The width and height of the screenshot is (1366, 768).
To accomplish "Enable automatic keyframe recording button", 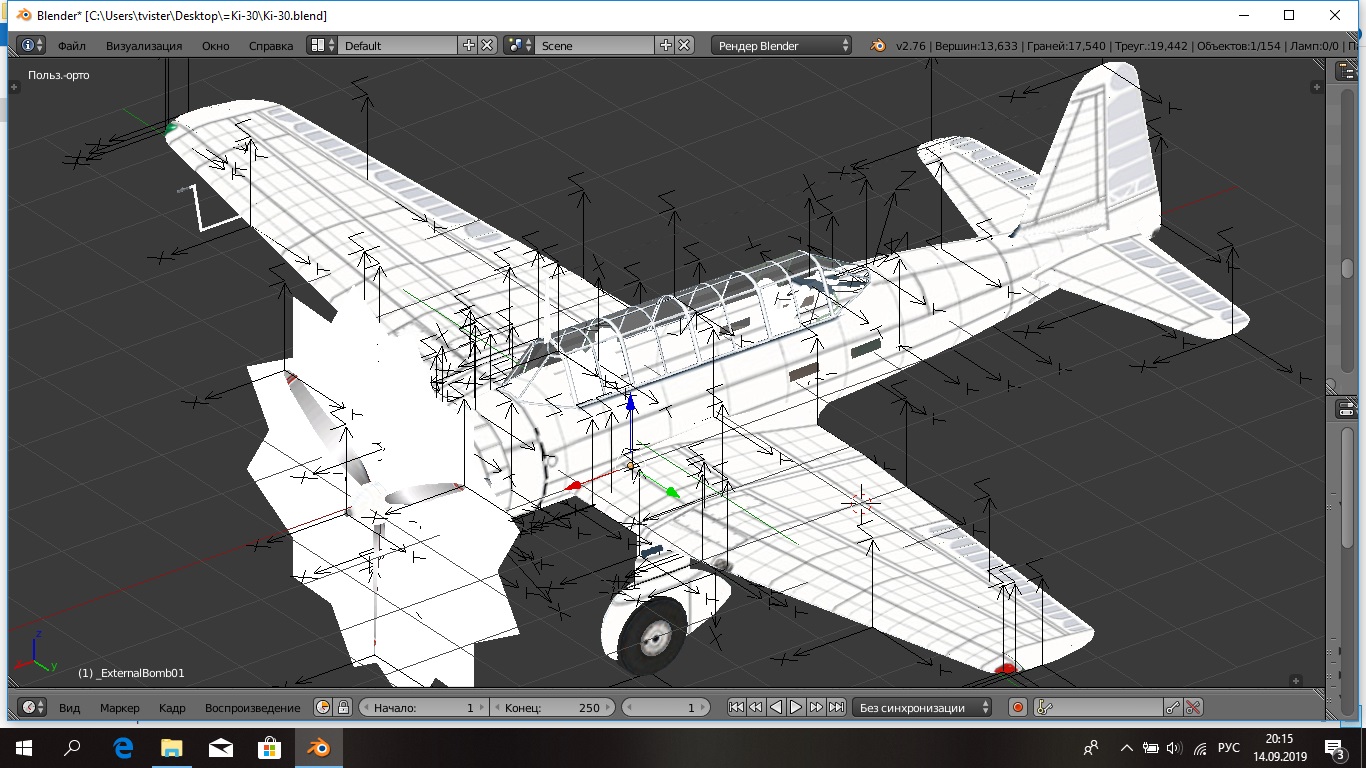I will pyautogui.click(x=1018, y=707).
